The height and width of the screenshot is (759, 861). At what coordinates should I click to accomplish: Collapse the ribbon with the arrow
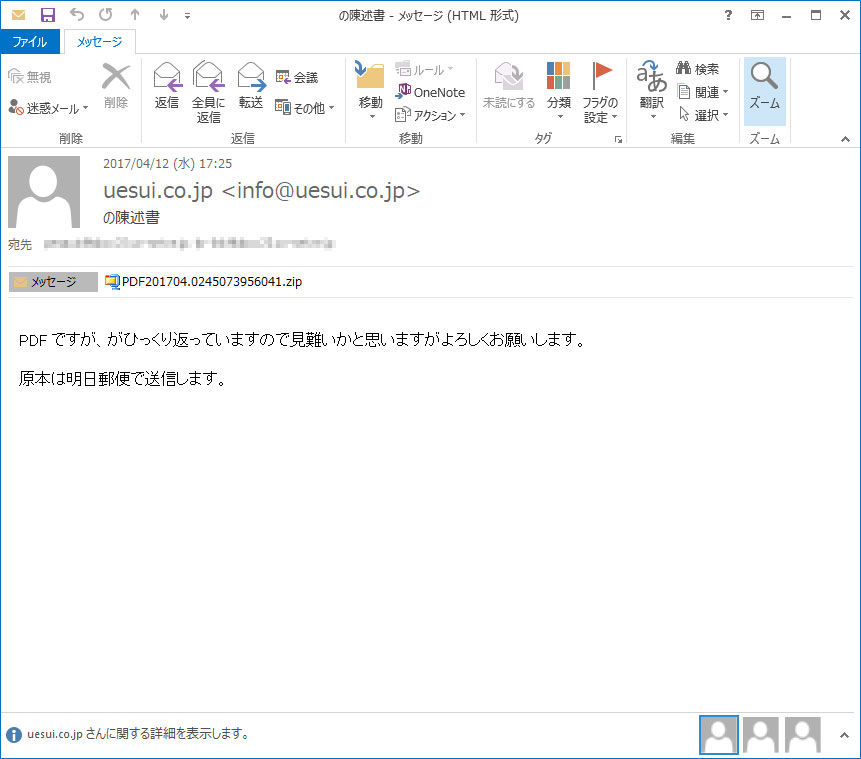tap(845, 139)
